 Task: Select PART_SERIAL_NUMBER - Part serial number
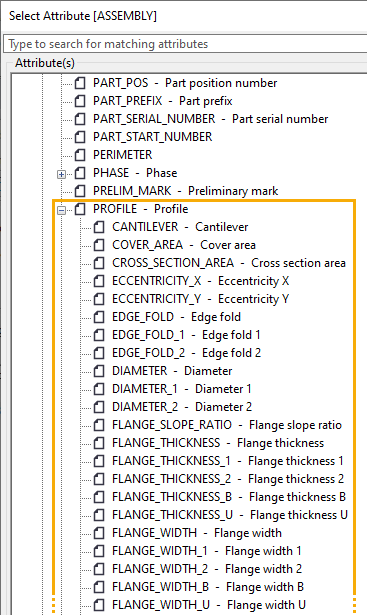point(211,119)
